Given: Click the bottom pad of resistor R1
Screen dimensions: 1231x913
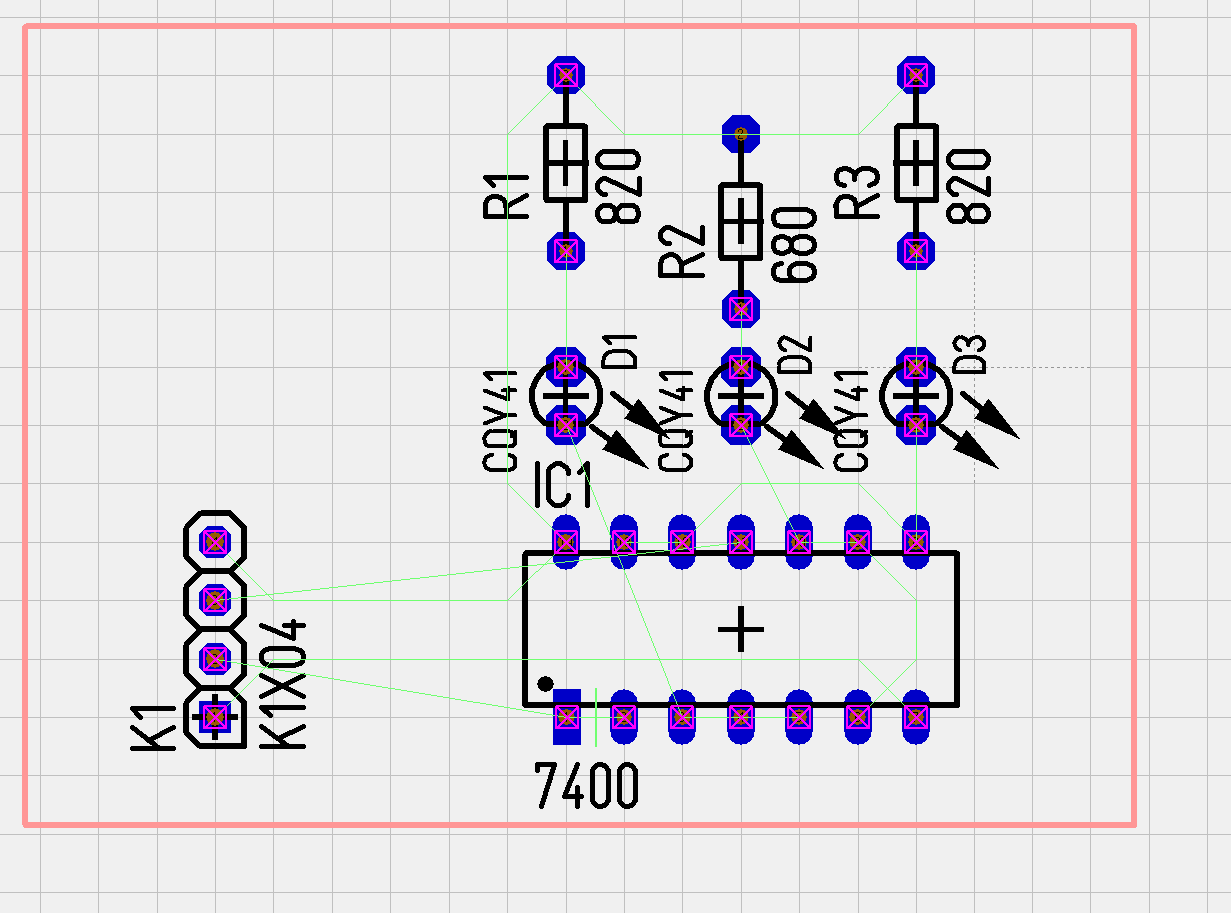Looking at the screenshot, I should (566, 250).
